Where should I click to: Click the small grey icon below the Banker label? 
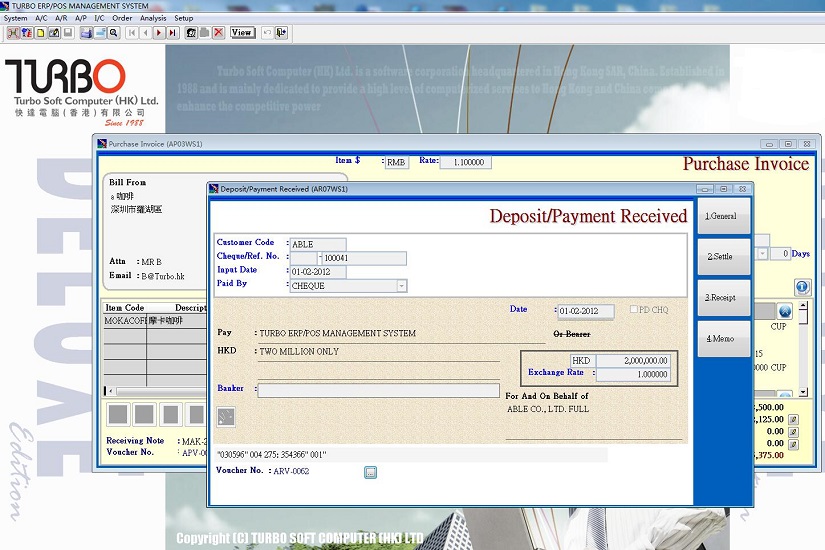[226, 417]
